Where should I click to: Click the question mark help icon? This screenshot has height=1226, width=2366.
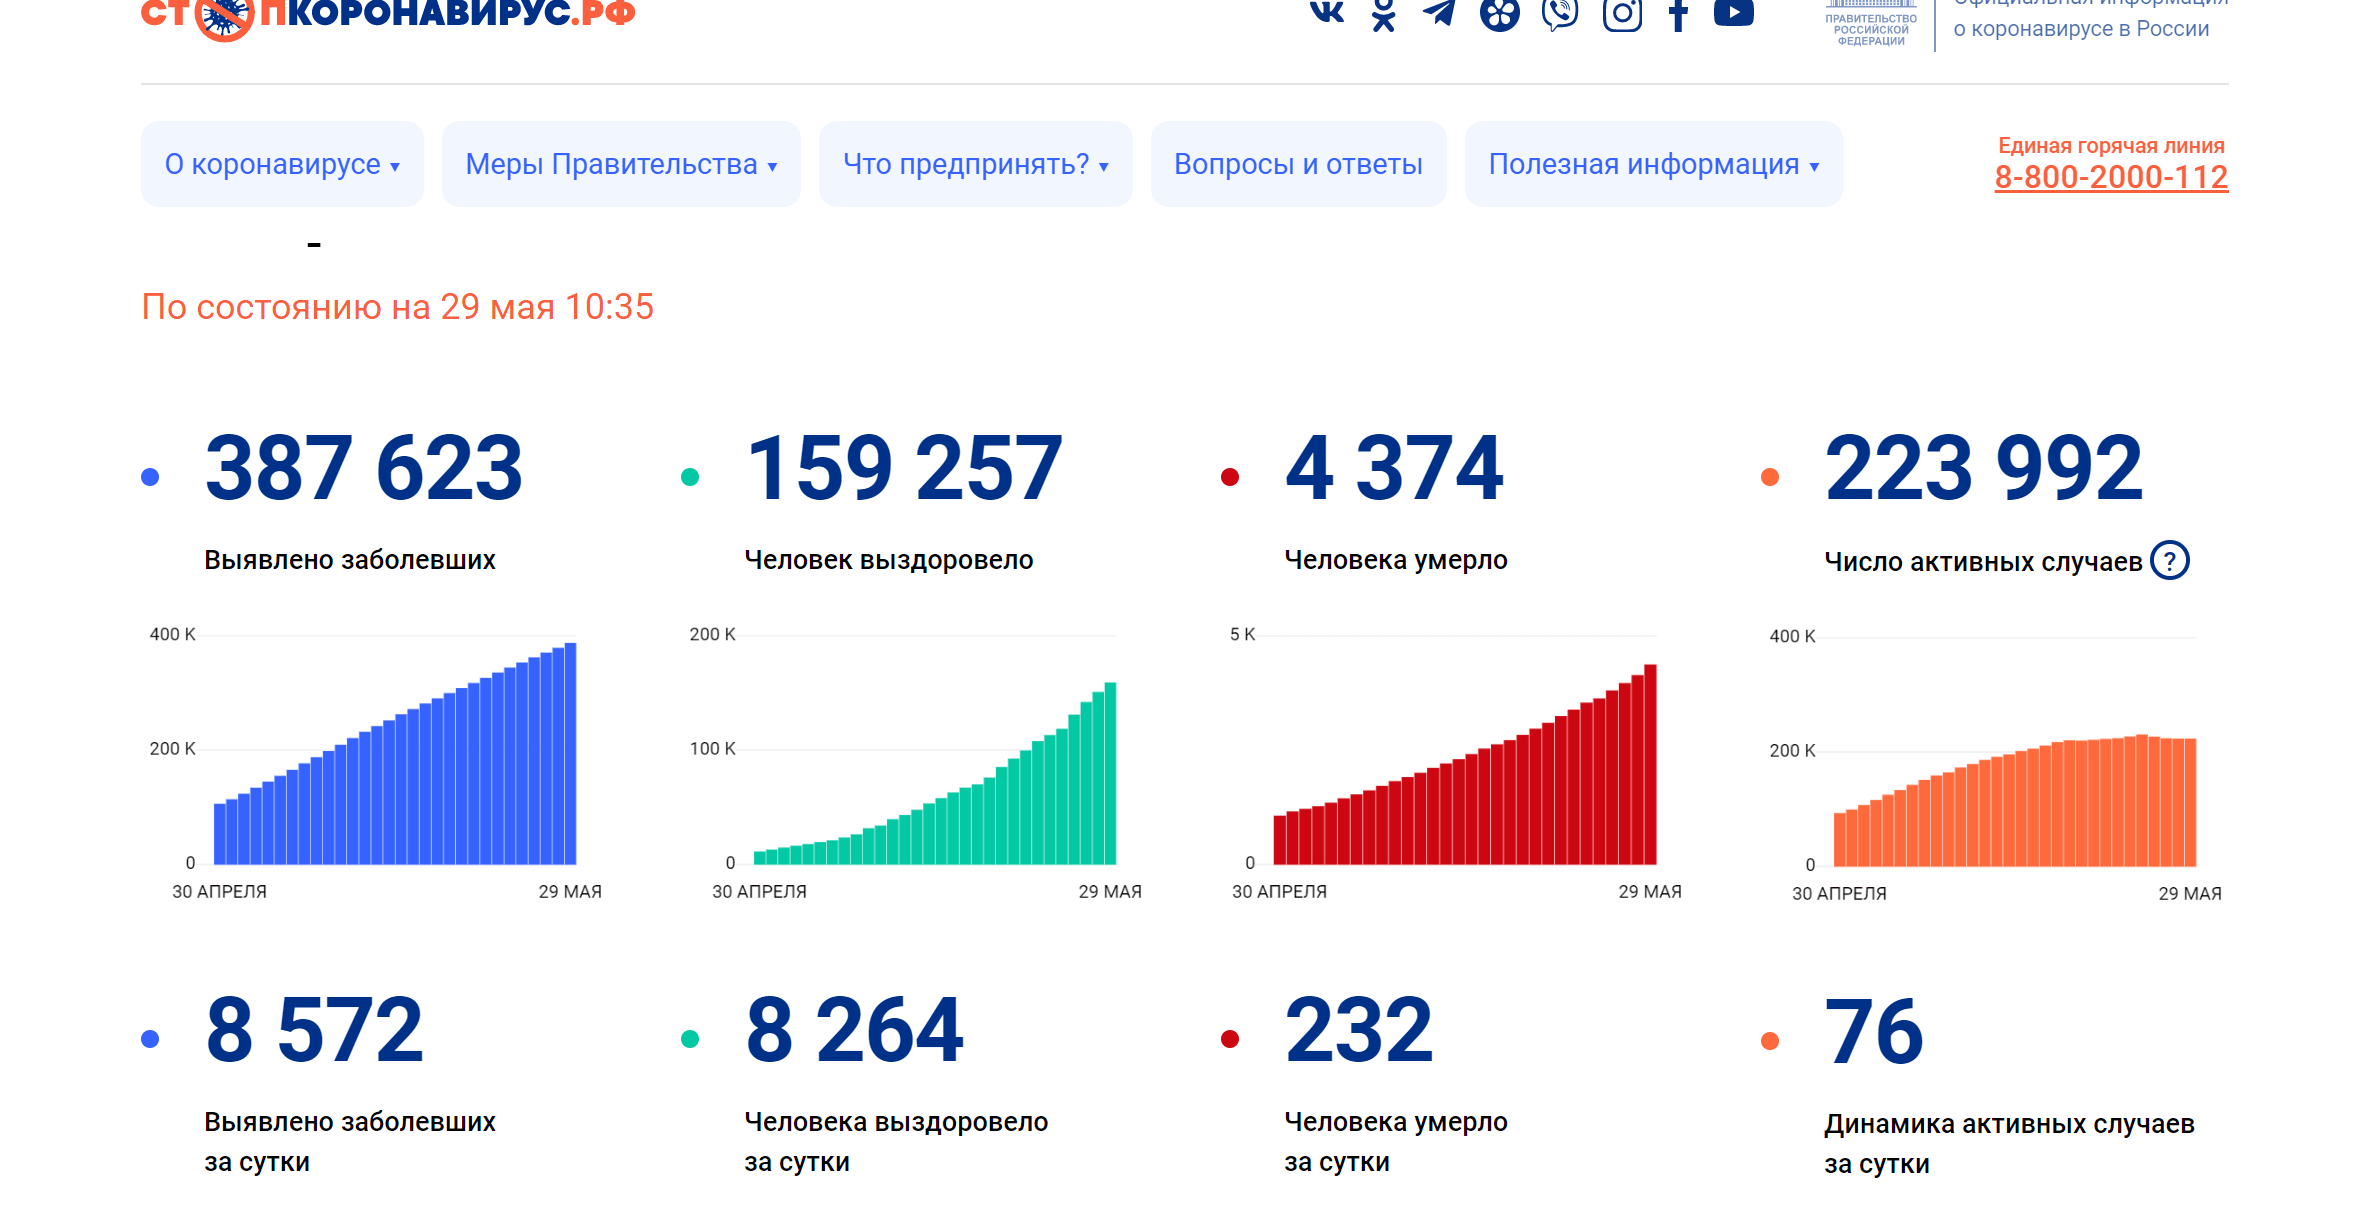coord(2170,561)
